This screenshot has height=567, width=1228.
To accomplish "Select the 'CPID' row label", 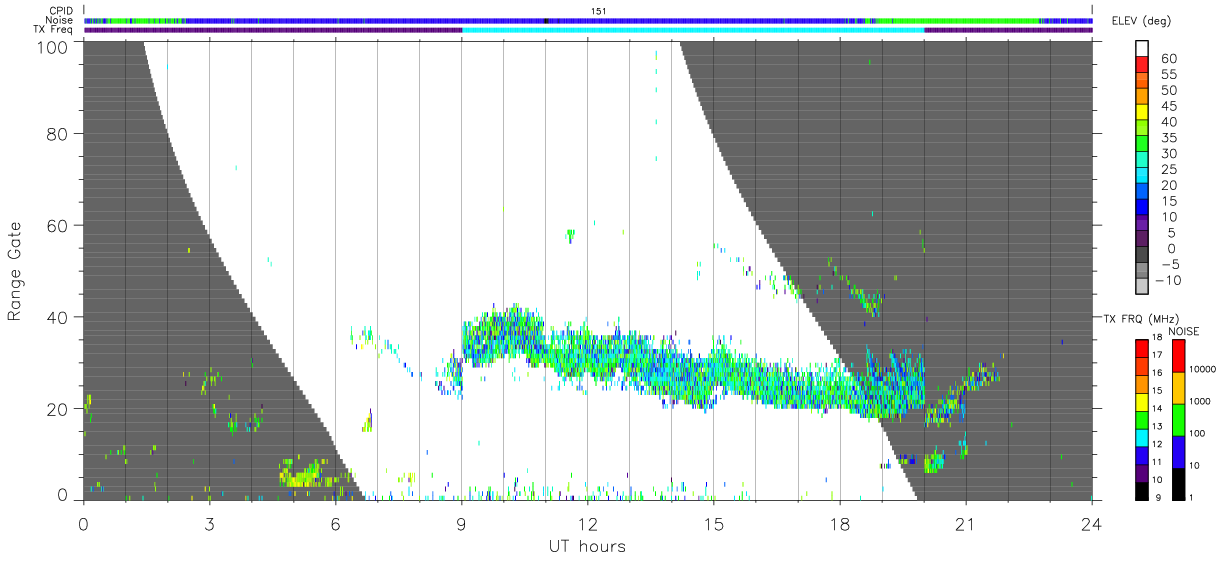I will tap(60, 11).
